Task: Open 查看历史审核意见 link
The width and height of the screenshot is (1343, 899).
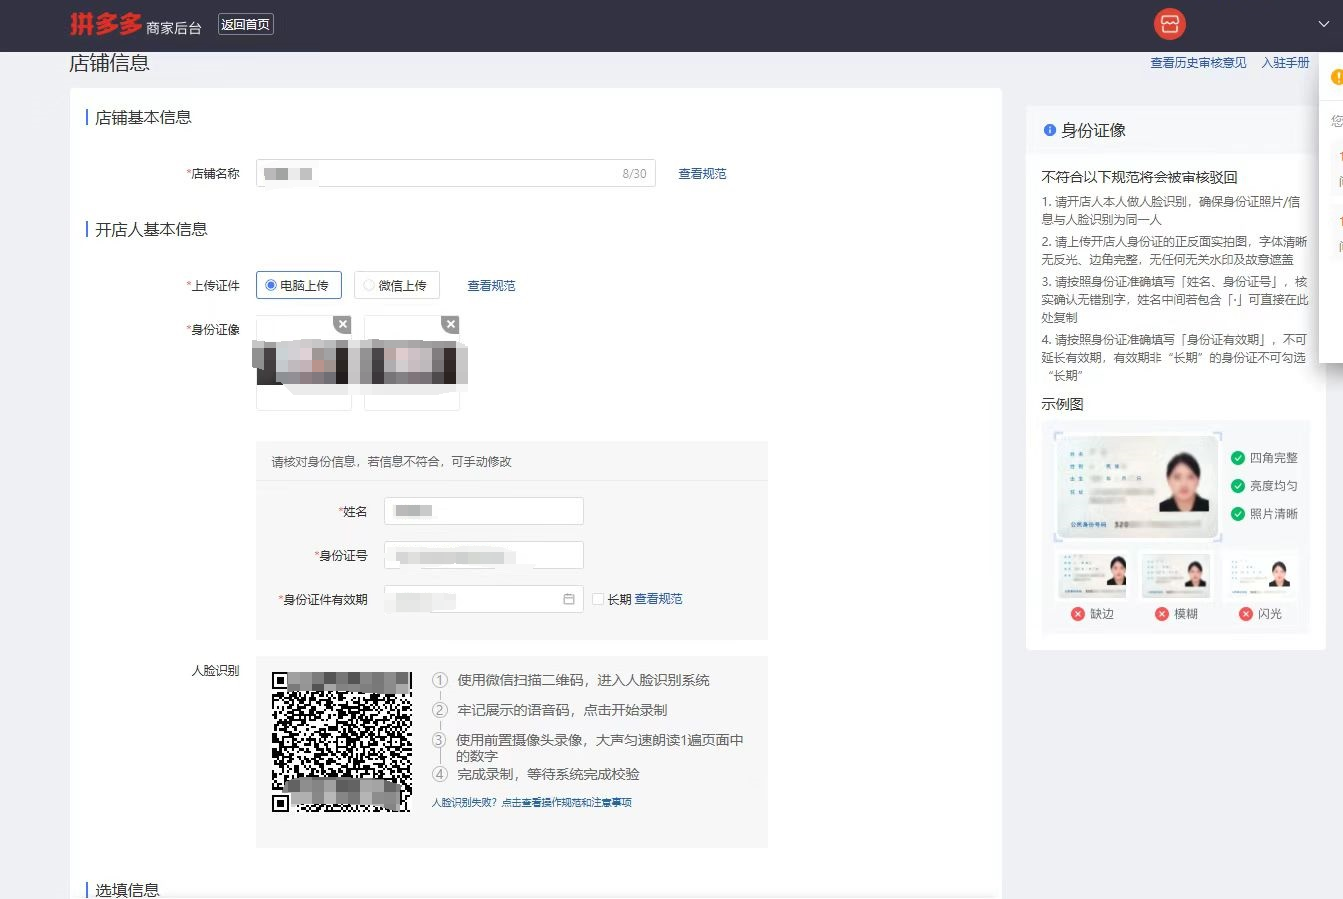Action: click(1197, 63)
